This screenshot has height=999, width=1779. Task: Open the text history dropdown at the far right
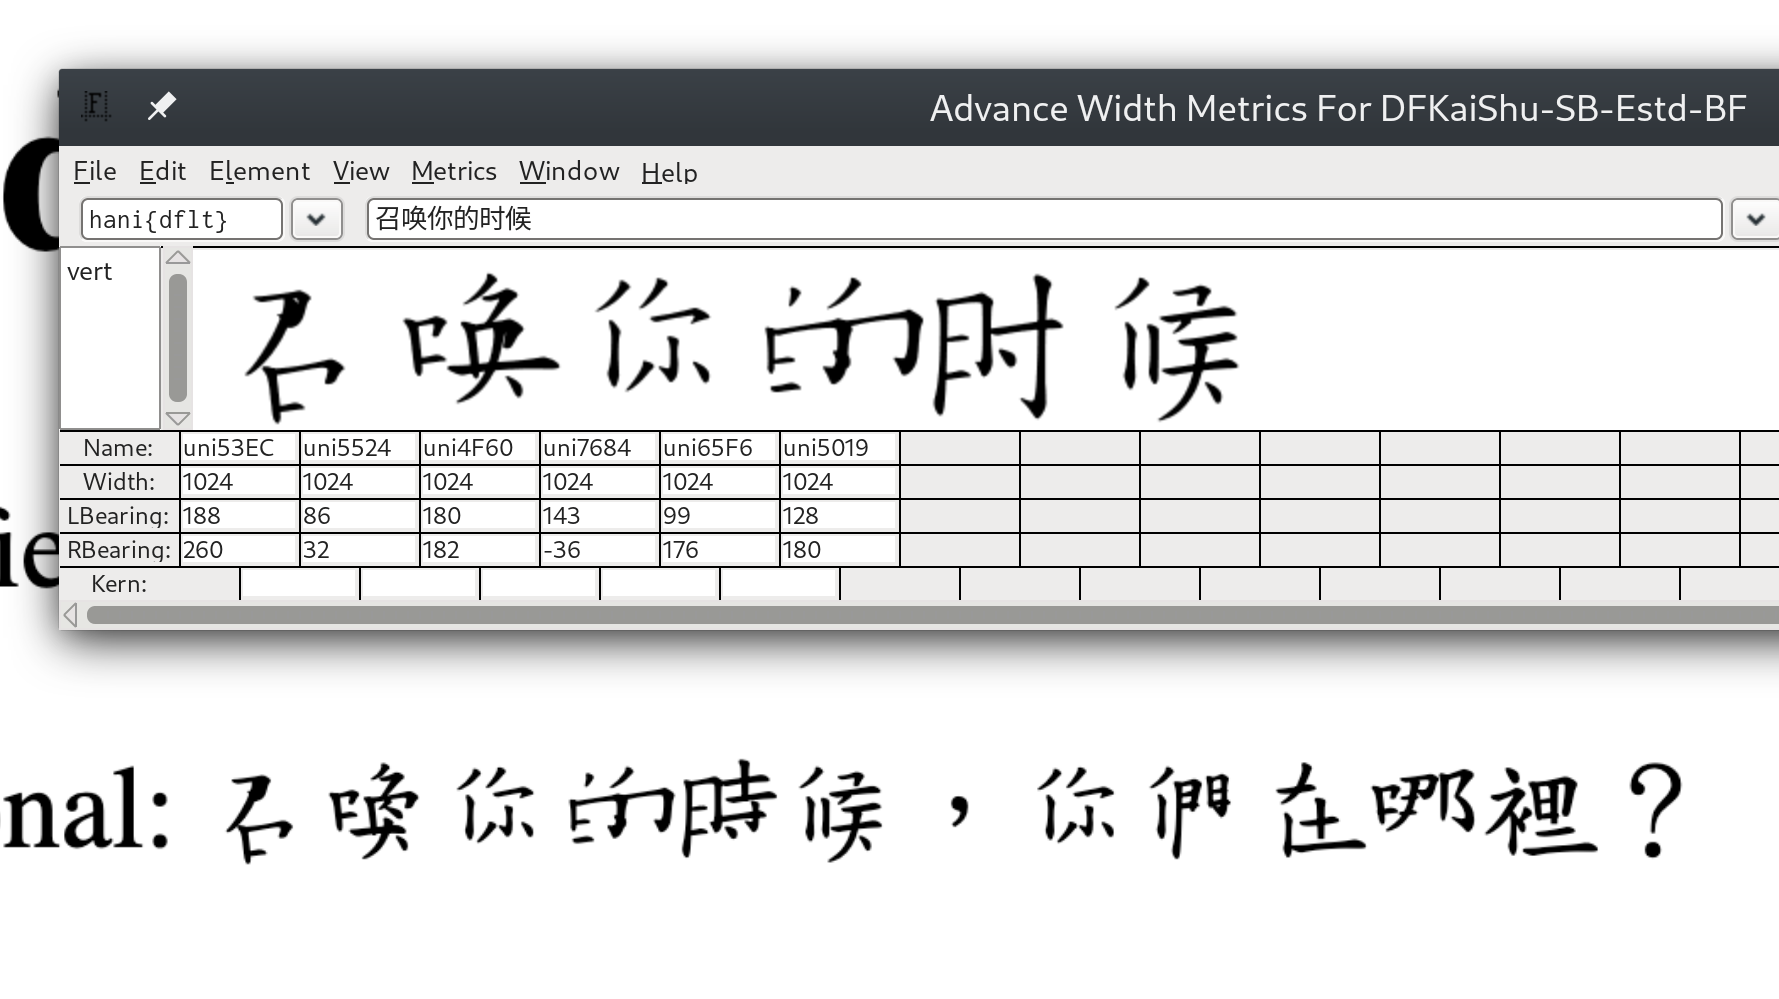(x=1754, y=219)
